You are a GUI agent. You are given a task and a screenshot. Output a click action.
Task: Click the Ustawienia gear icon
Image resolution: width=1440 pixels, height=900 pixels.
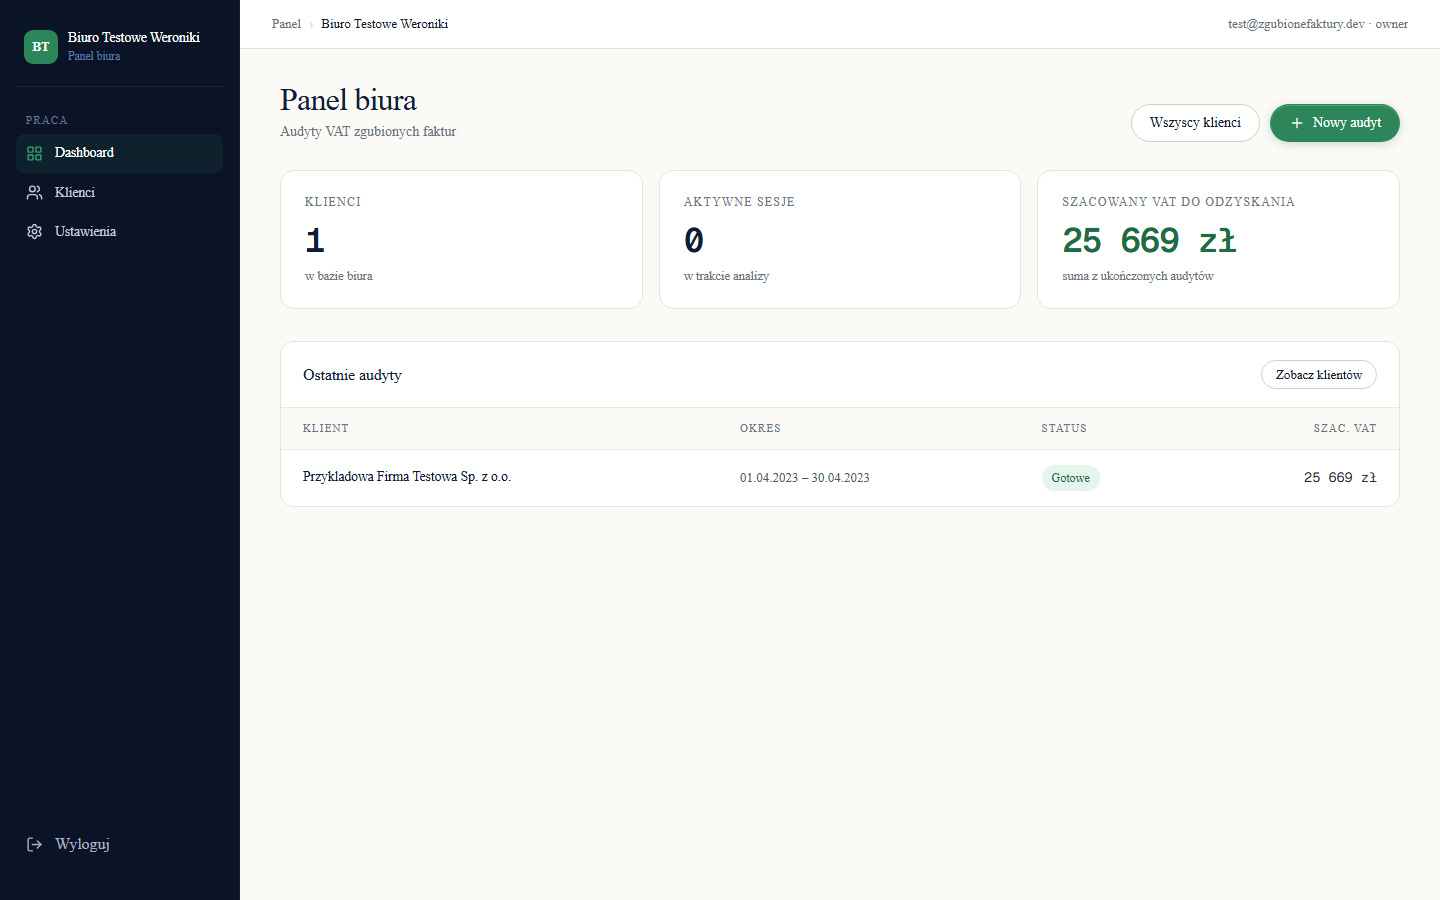click(34, 231)
